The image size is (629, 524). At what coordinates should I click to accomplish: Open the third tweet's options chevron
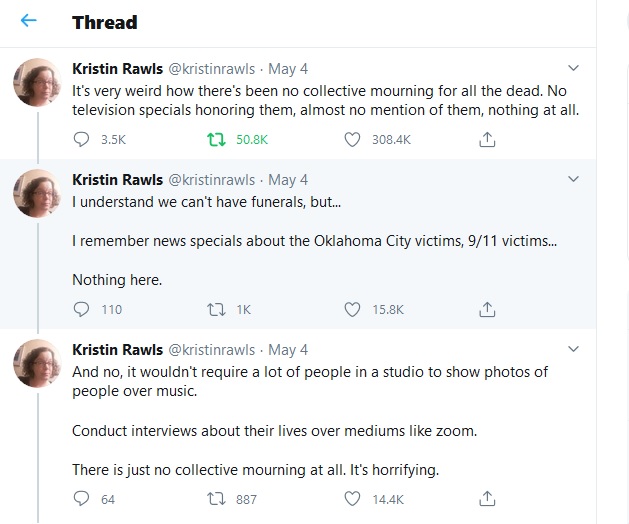click(573, 349)
